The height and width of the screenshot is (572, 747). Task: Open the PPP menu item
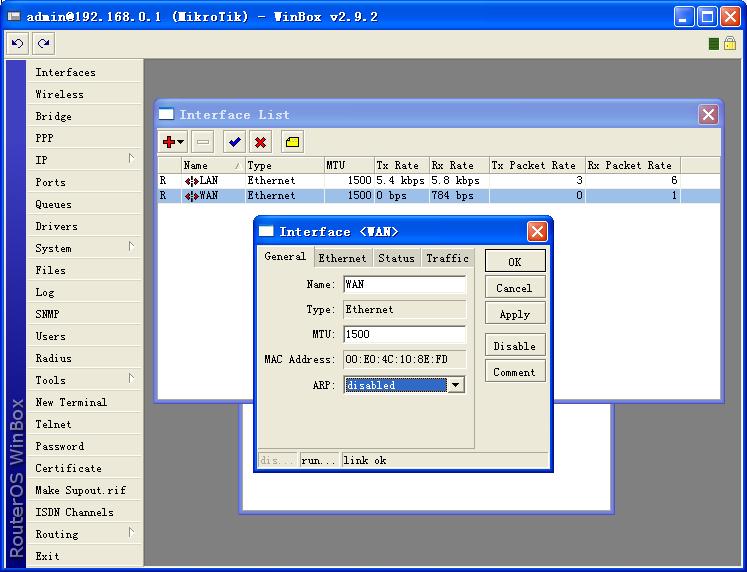point(85,138)
